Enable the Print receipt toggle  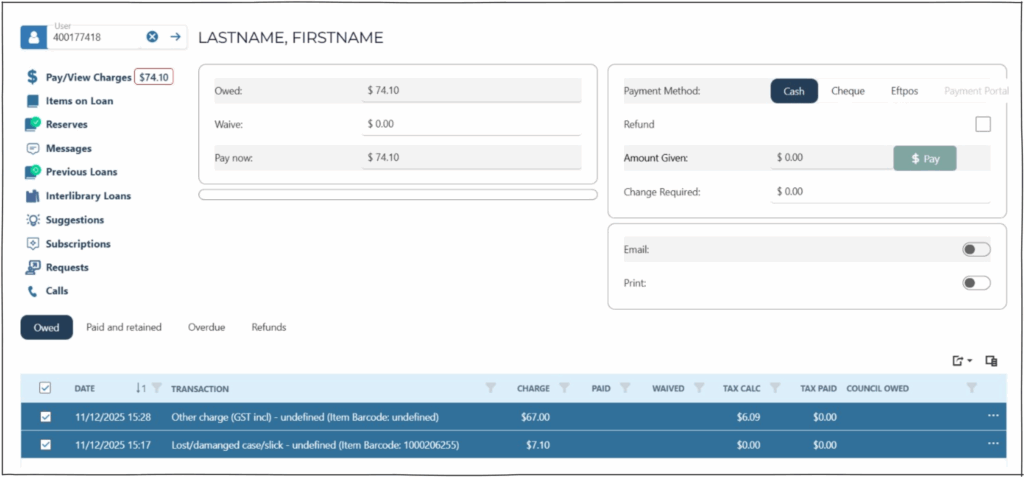coord(975,283)
